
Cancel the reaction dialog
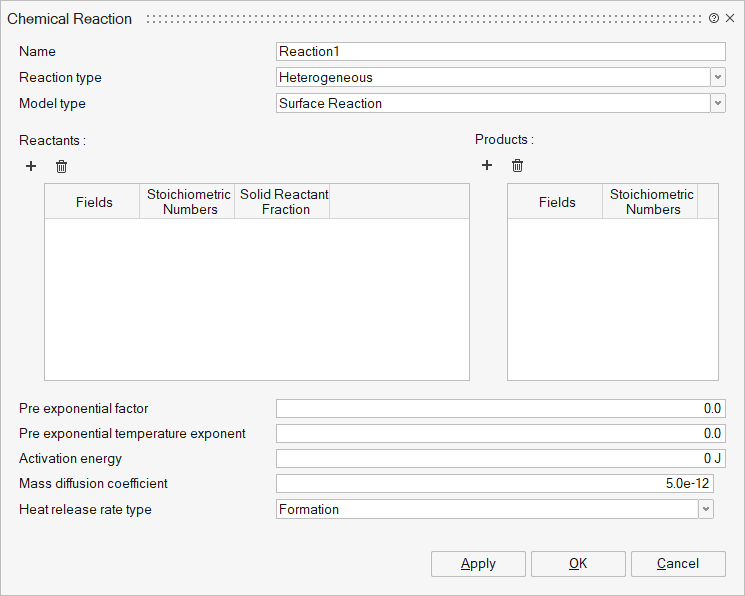tap(678, 564)
